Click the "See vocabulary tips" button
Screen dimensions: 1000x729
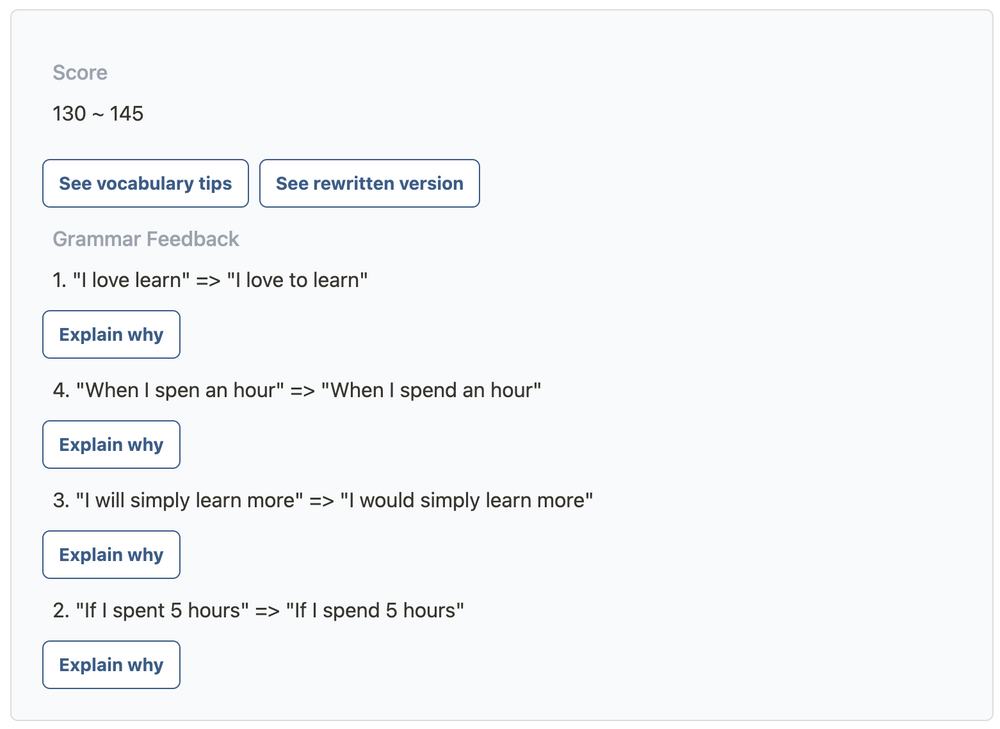[x=145, y=183]
